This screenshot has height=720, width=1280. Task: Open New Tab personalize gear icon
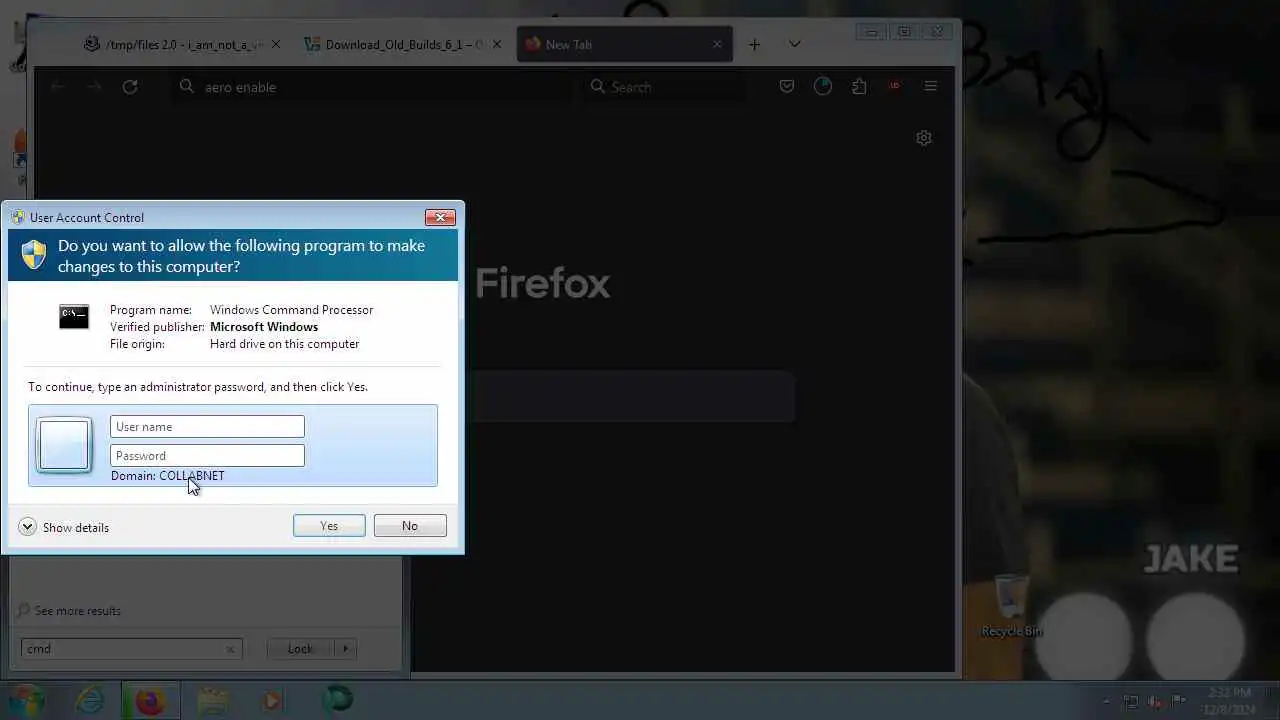[924, 138]
